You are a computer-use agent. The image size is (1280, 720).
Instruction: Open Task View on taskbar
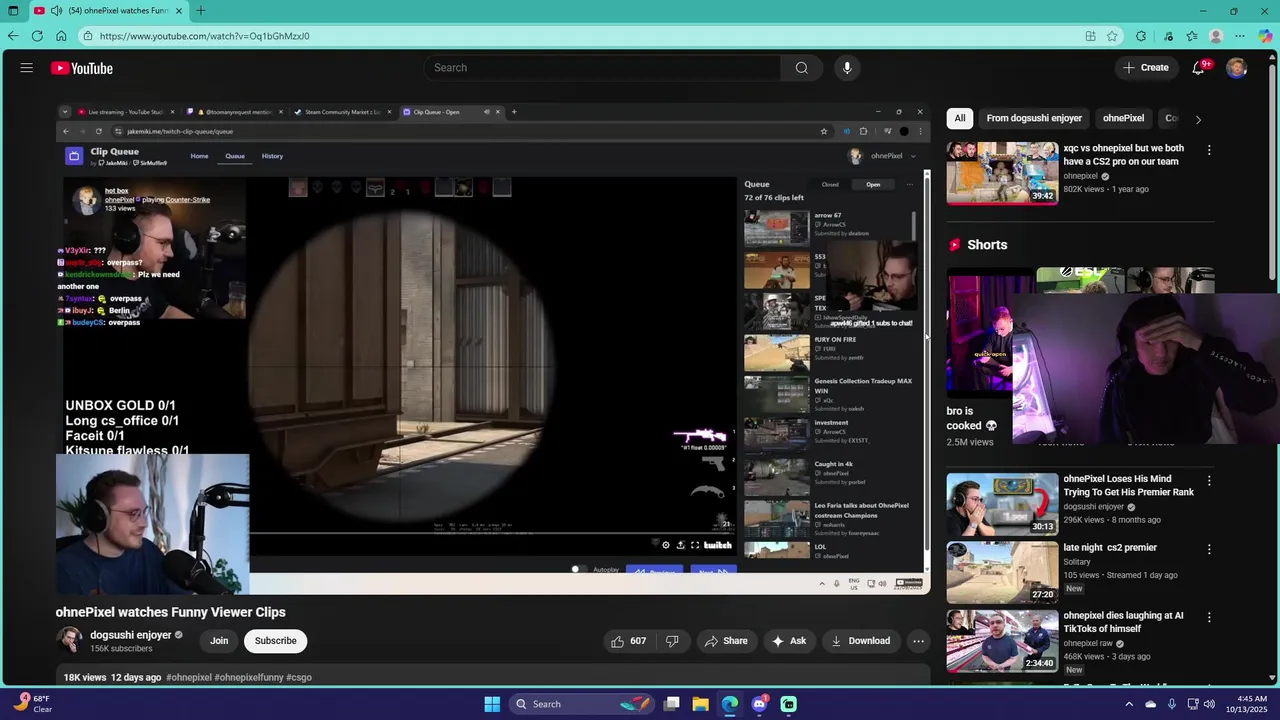[672, 704]
